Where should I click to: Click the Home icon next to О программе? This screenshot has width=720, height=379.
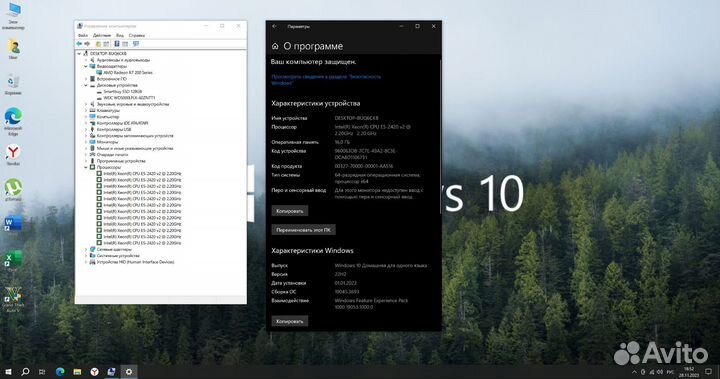coord(275,46)
